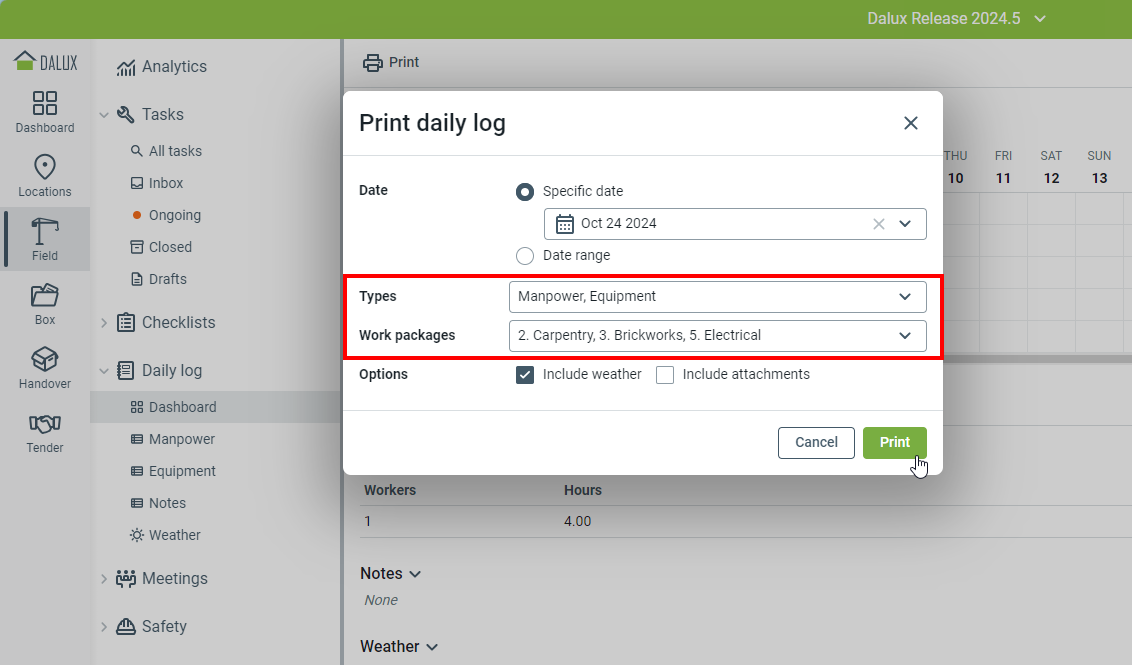Open the Box folder icon
Screen dimensions: 1132x665
click(45, 296)
